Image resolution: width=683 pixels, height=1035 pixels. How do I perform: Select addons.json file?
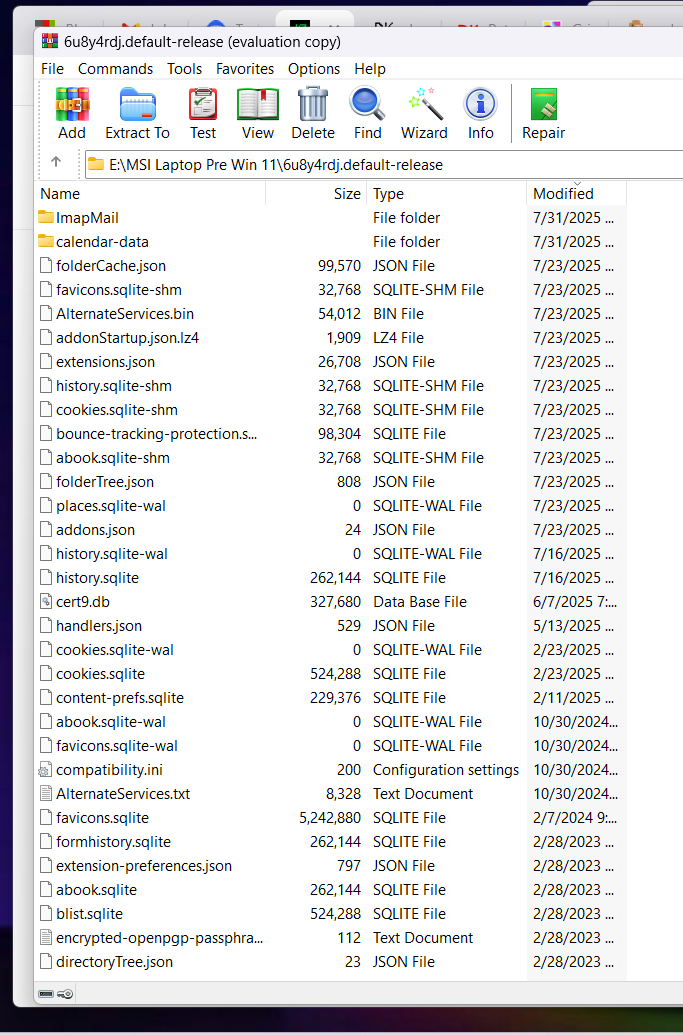tap(96, 529)
